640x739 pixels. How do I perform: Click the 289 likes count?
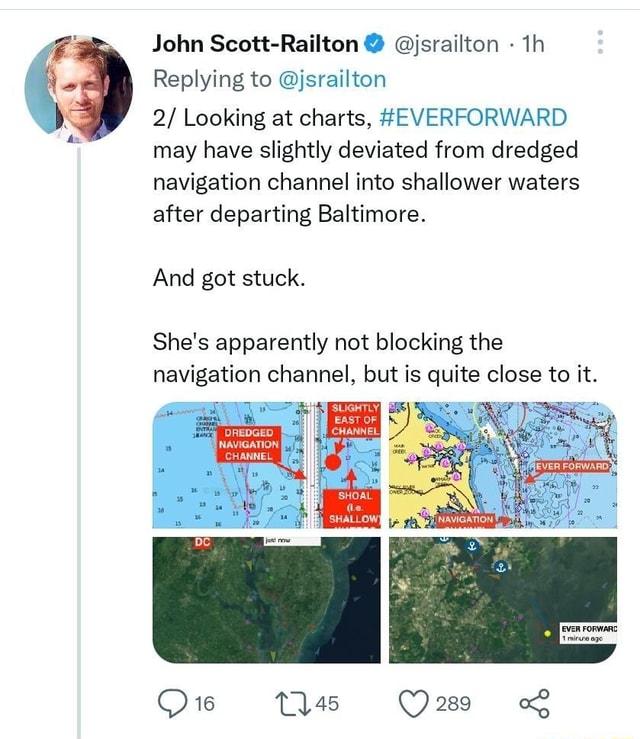point(453,704)
